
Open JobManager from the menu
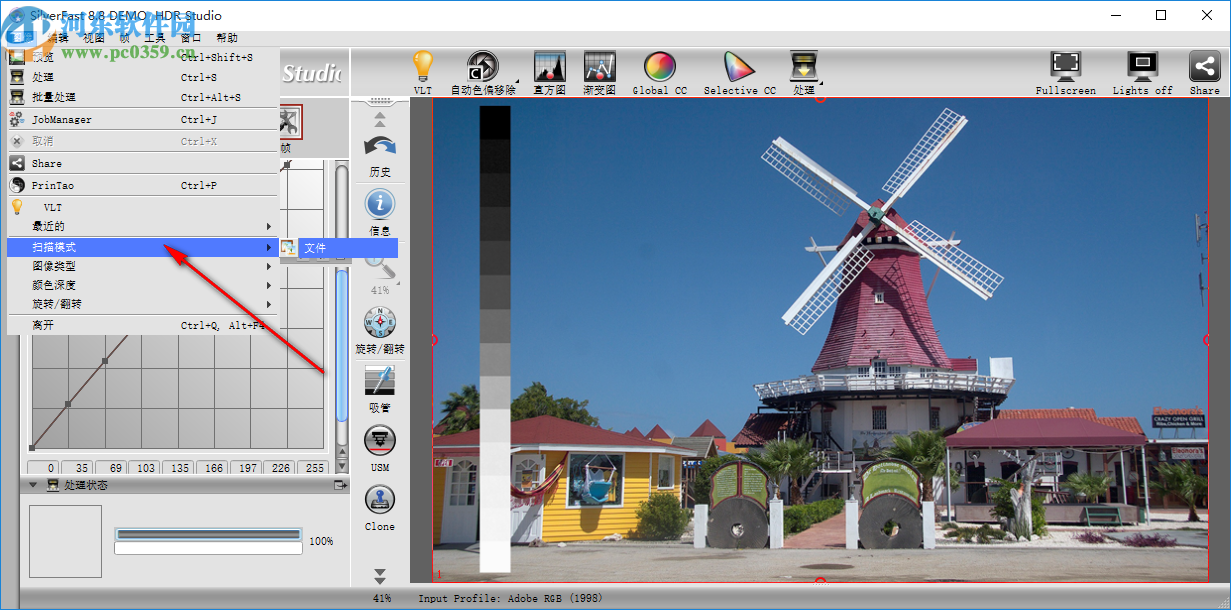pyautogui.click(x=60, y=118)
